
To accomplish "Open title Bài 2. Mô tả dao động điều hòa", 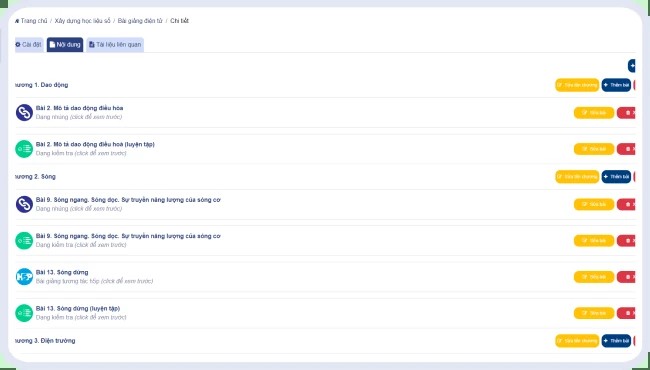I will tap(79, 108).
